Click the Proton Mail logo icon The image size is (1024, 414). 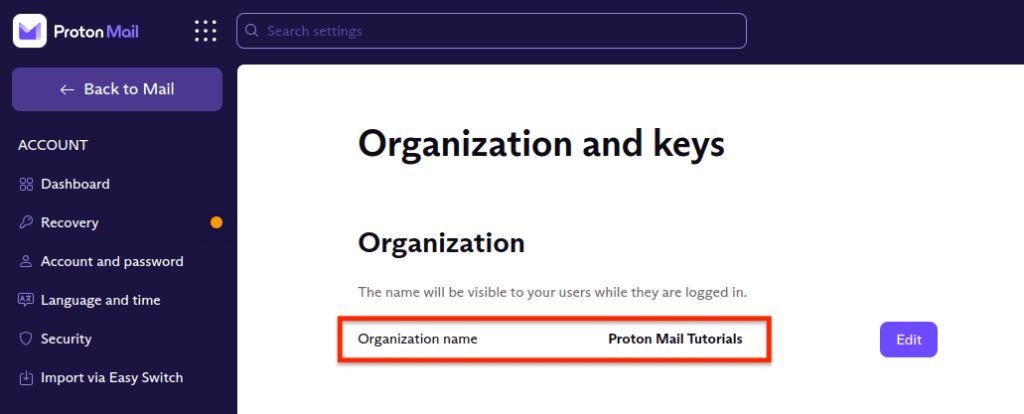(31, 30)
